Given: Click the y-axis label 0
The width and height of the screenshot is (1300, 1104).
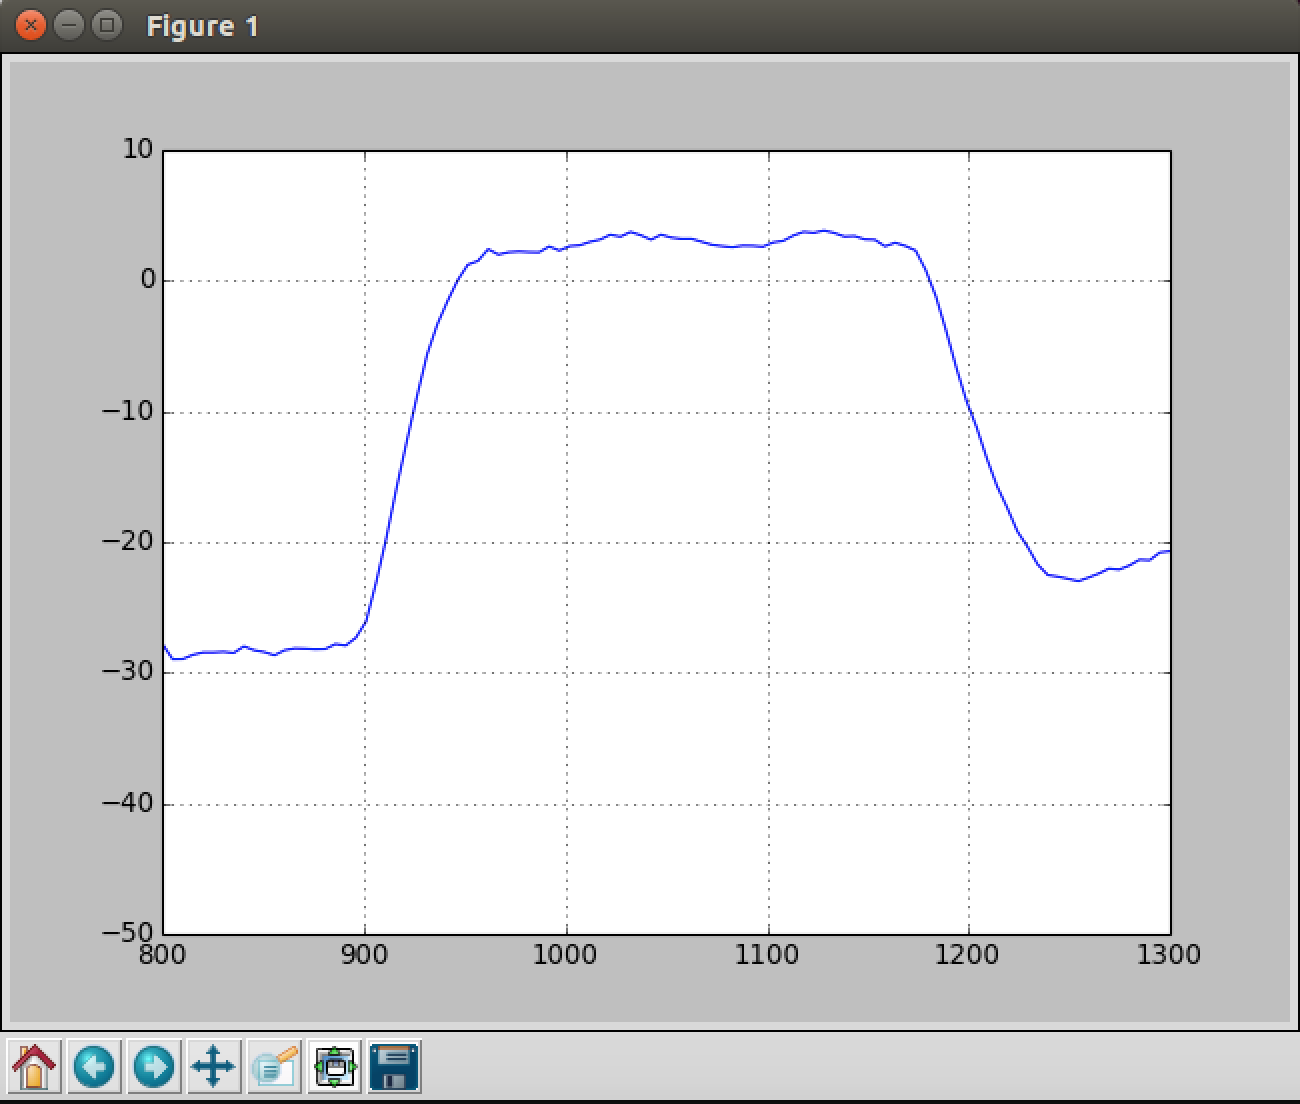Looking at the screenshot, I should 148,279.
